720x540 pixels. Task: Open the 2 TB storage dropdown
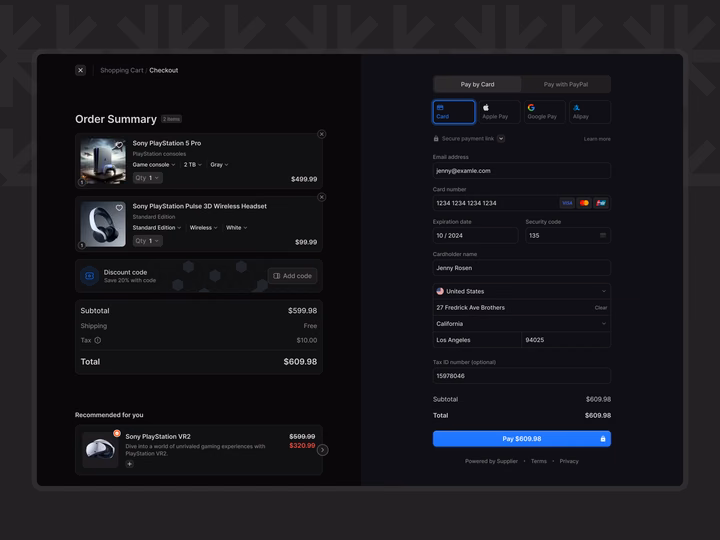click(x=193, y=165)
